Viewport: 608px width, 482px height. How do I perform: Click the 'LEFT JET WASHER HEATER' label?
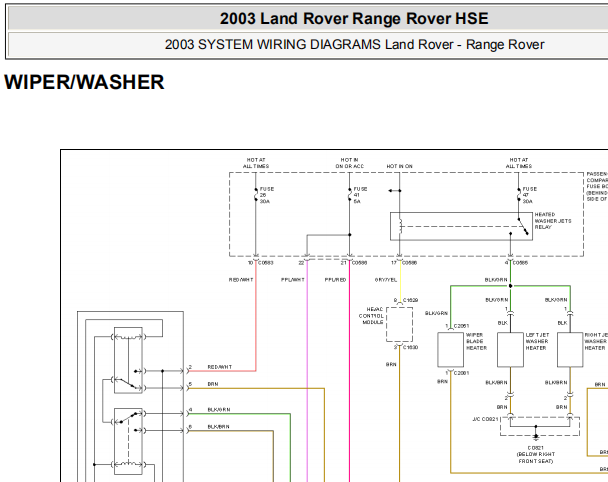pos(537,341)
